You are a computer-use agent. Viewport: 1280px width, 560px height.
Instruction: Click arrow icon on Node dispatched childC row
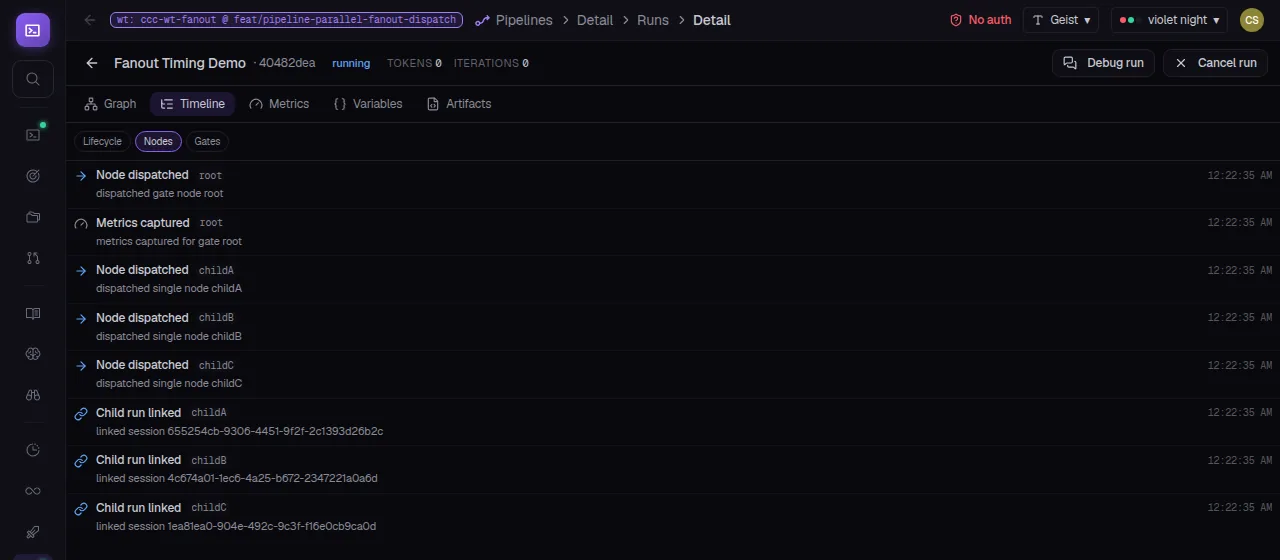[81, 365]
